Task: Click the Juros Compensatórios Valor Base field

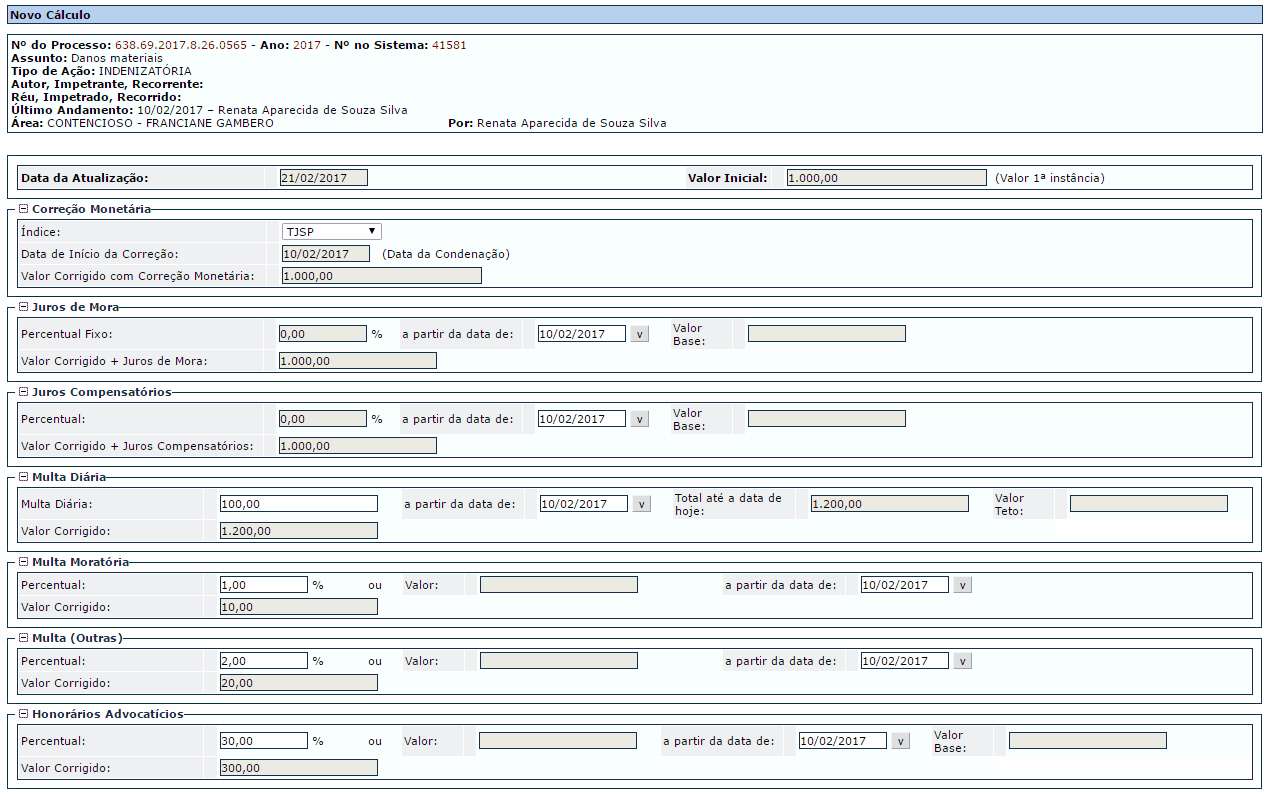Action: pos(827,419)
